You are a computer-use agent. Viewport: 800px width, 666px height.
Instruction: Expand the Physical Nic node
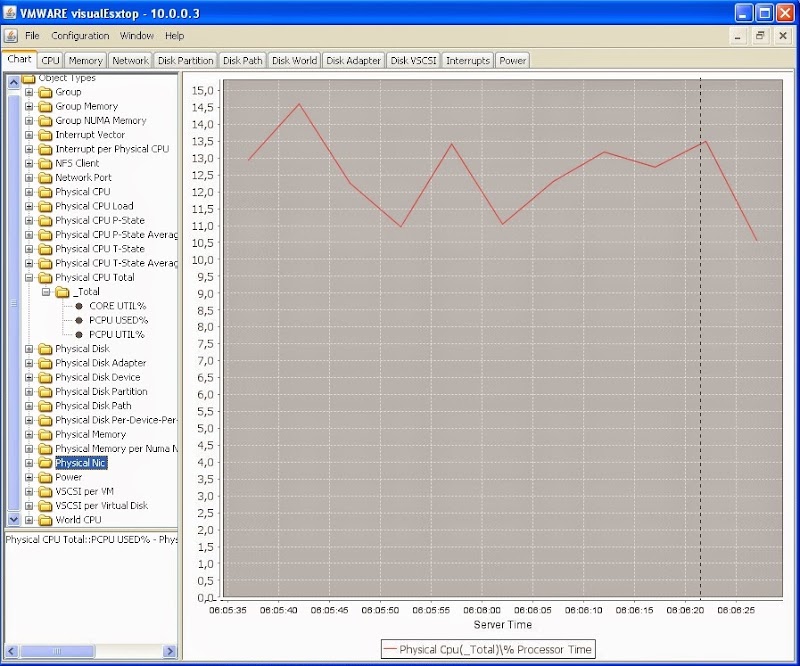pos(29,463)
